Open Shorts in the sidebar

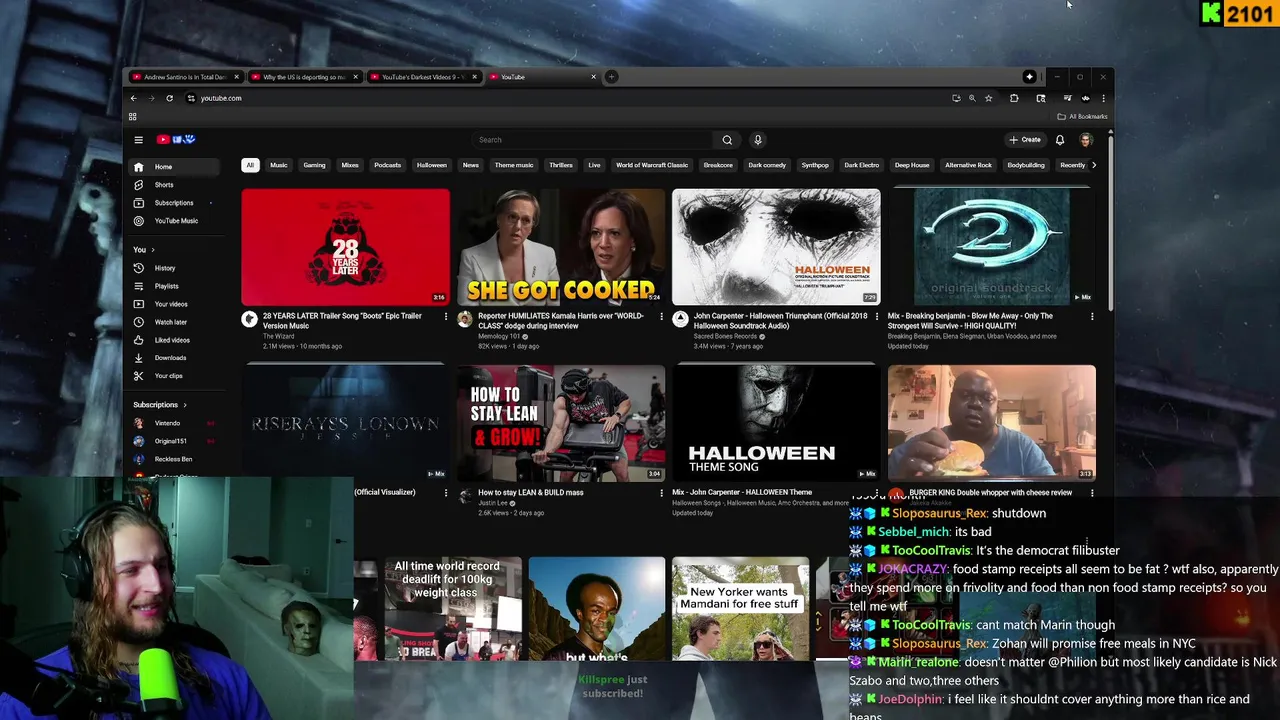point(173,185)
